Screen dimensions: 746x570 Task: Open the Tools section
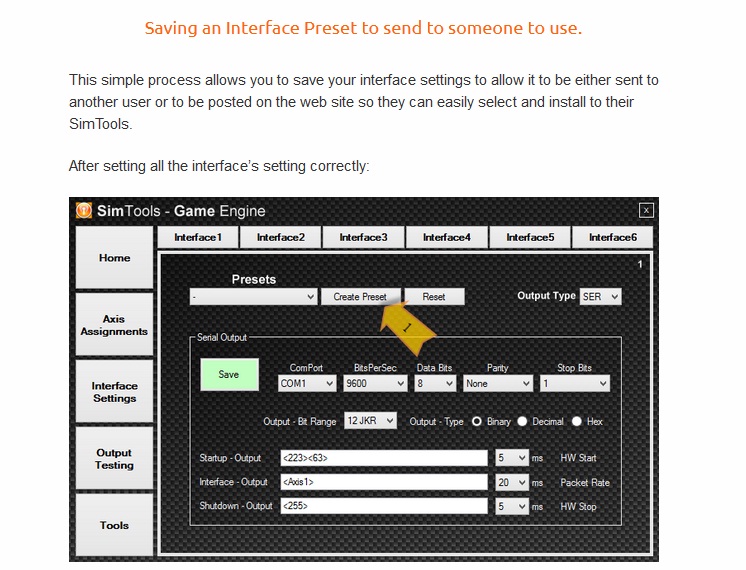pos(114,525)
